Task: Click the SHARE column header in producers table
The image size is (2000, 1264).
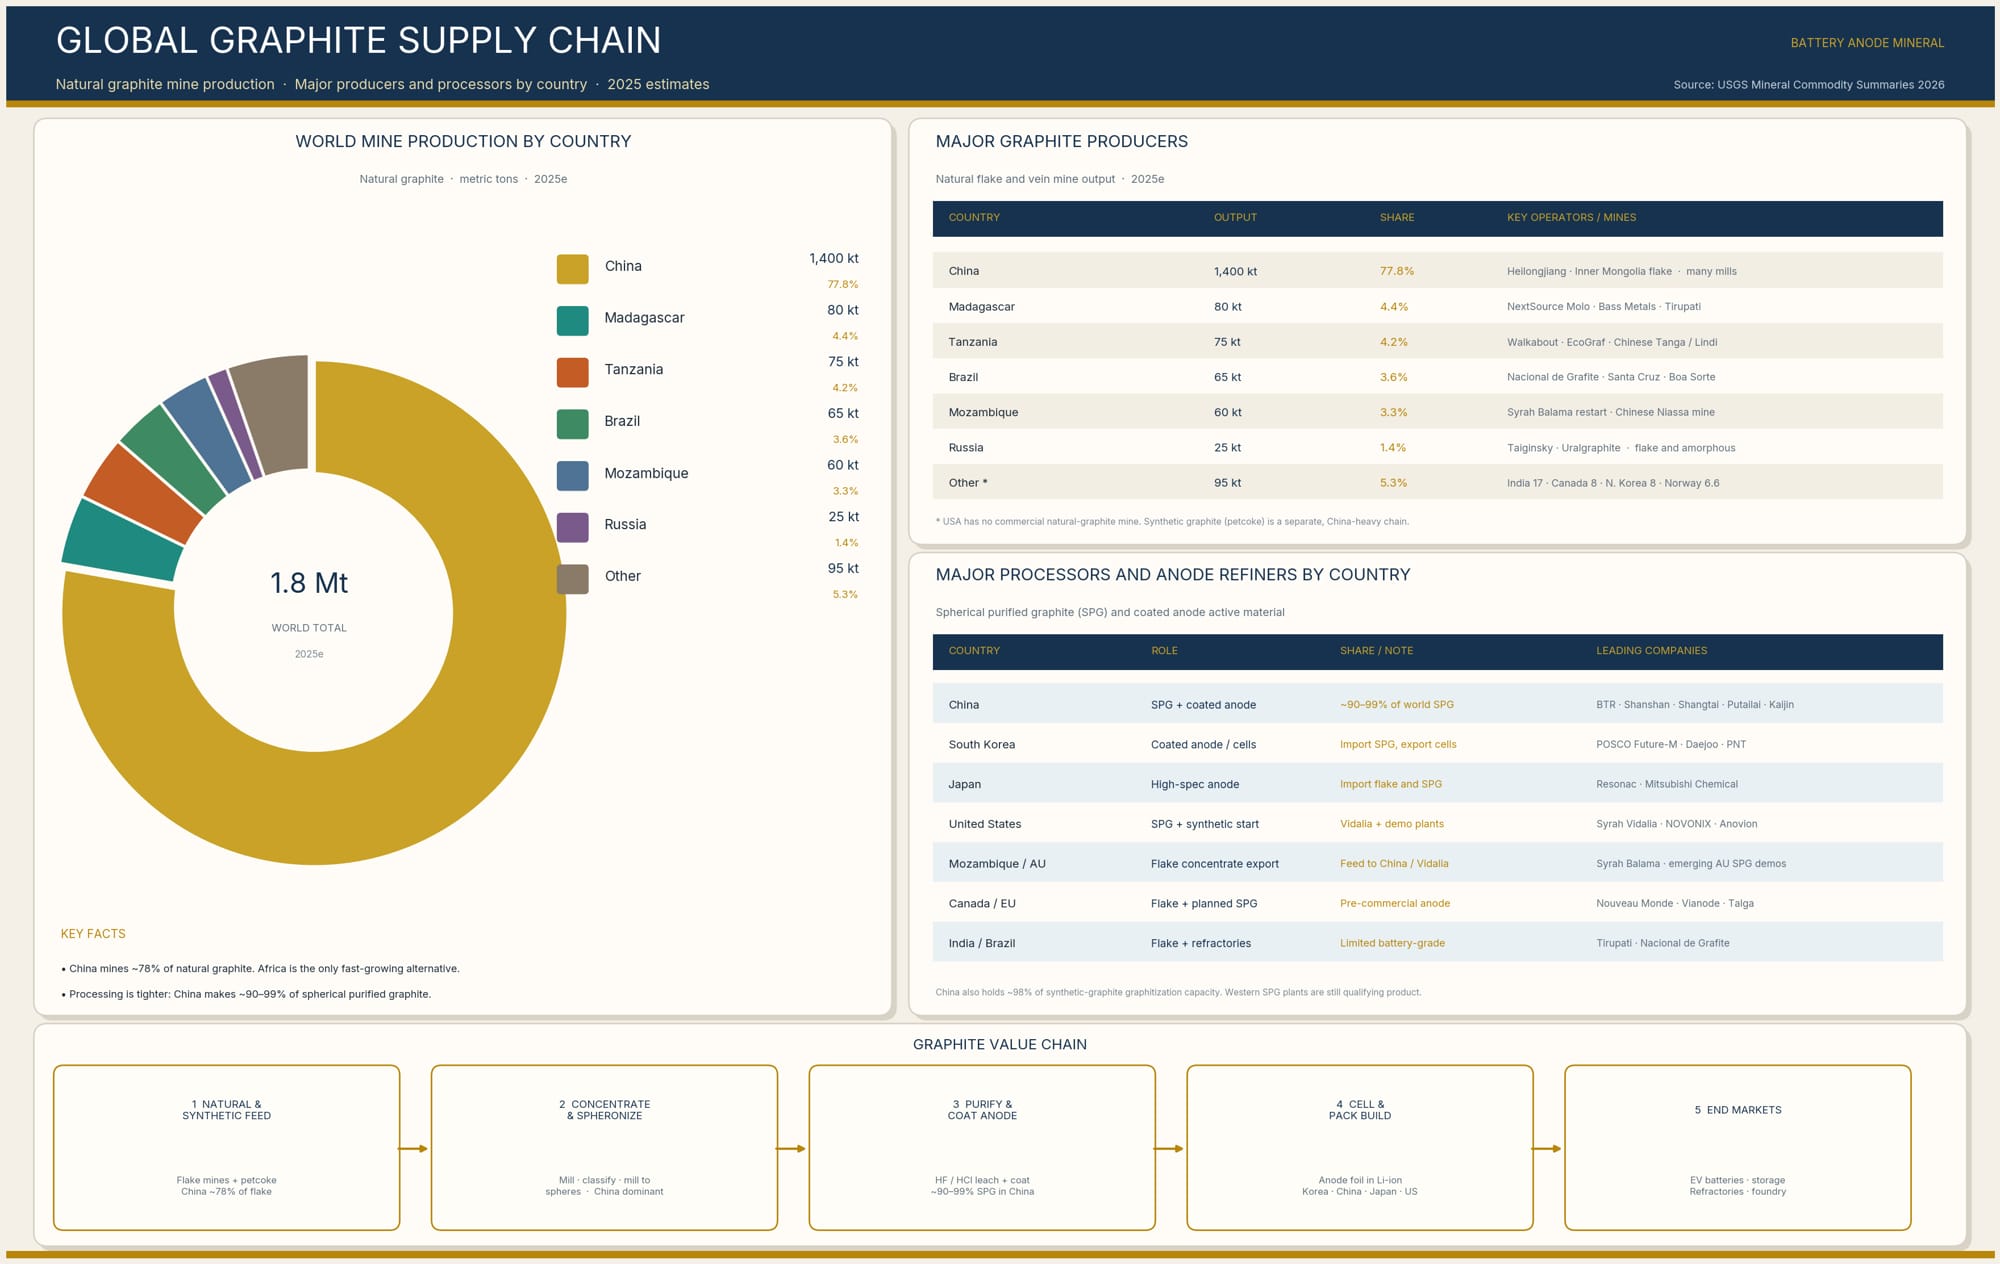Action: (1397, 217)
